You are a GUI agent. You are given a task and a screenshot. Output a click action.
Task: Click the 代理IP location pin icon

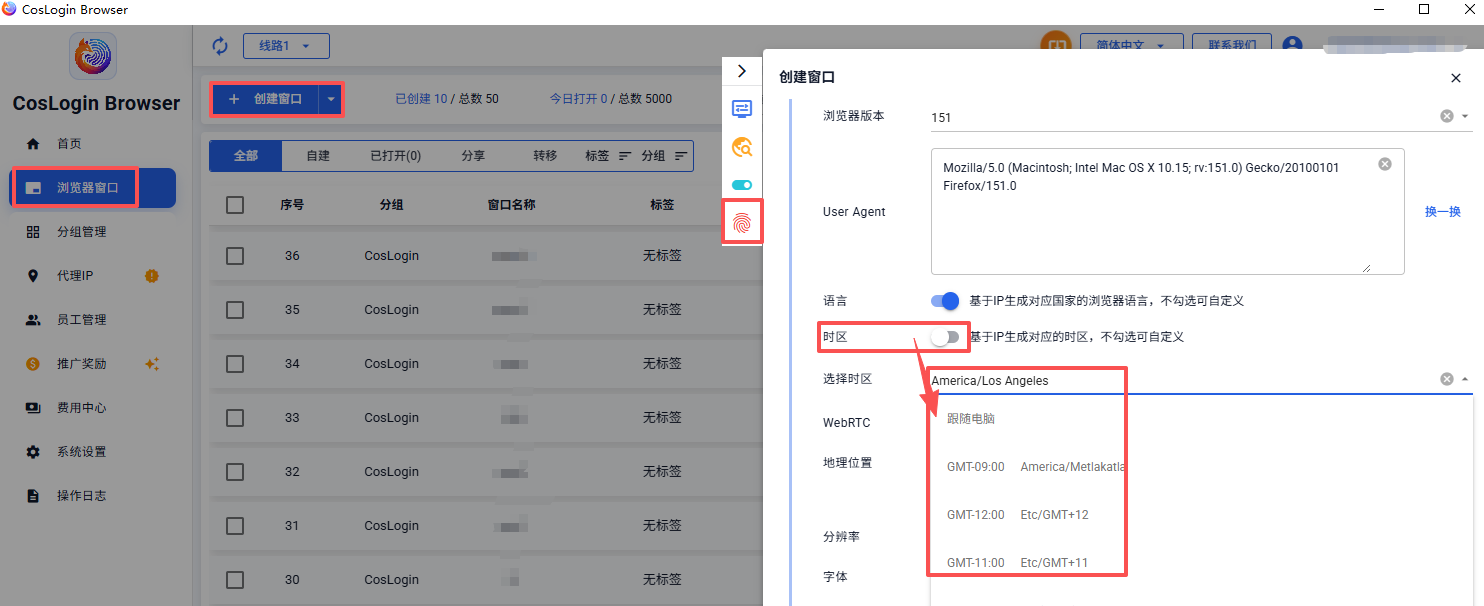click(x=33, y=276)
